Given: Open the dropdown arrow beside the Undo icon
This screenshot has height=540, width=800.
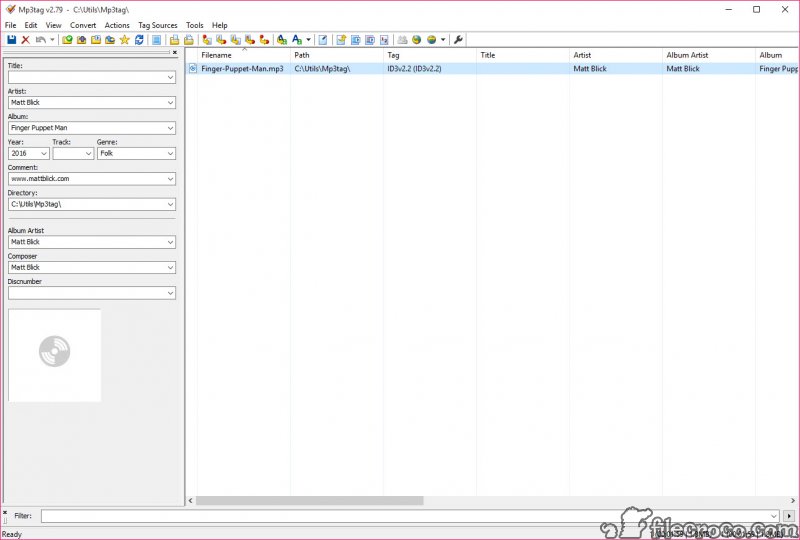Looking at the screenshot, I should pos(52,39).
